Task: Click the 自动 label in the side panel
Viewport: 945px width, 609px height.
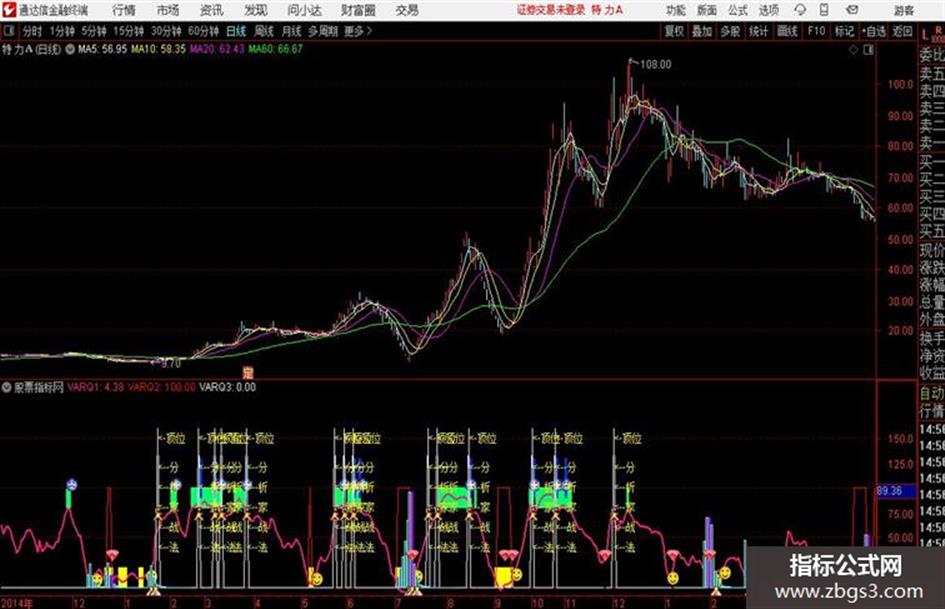Action: 932,394
